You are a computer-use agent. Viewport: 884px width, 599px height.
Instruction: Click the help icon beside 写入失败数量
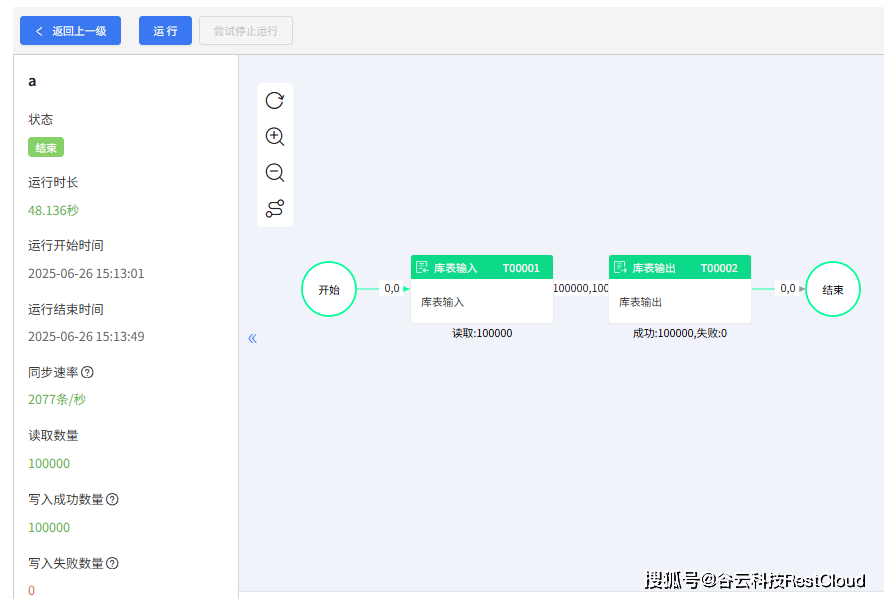click(112, 563)
